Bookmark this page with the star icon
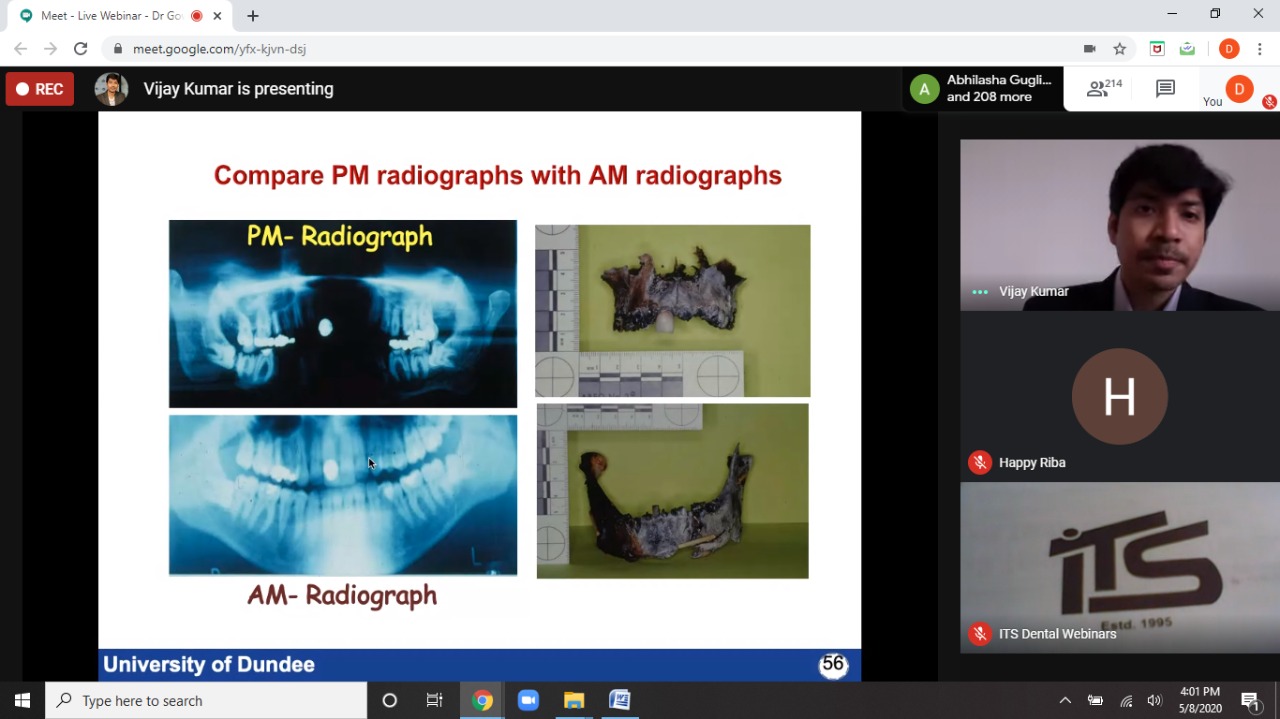This screenshot has width=1280, height=719. pos(1120,49)
